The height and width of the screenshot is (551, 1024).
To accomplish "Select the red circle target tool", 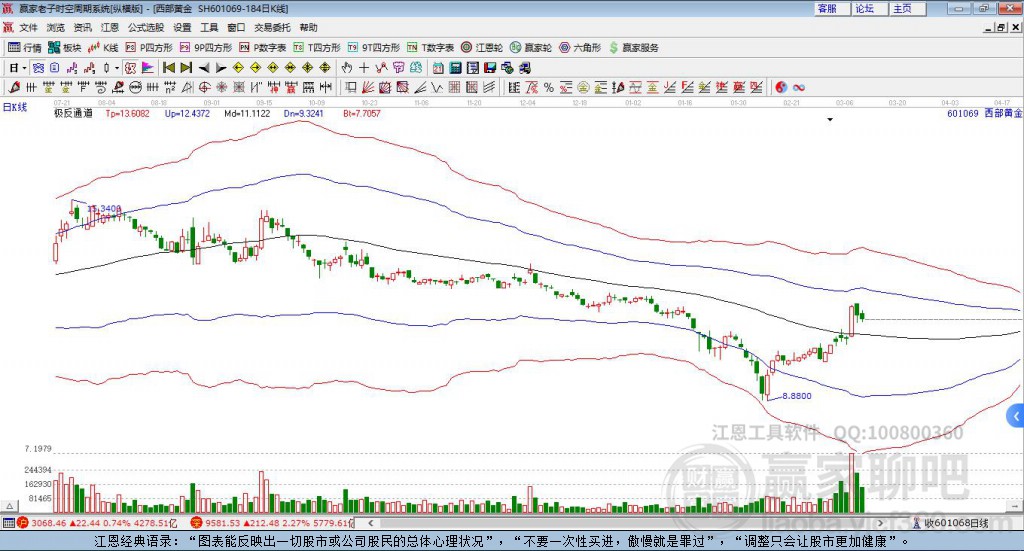I will point(204,87).
